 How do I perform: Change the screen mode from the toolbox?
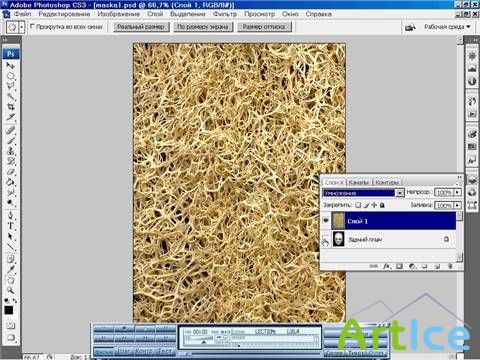pyautogui.click(x=10, y=338)
